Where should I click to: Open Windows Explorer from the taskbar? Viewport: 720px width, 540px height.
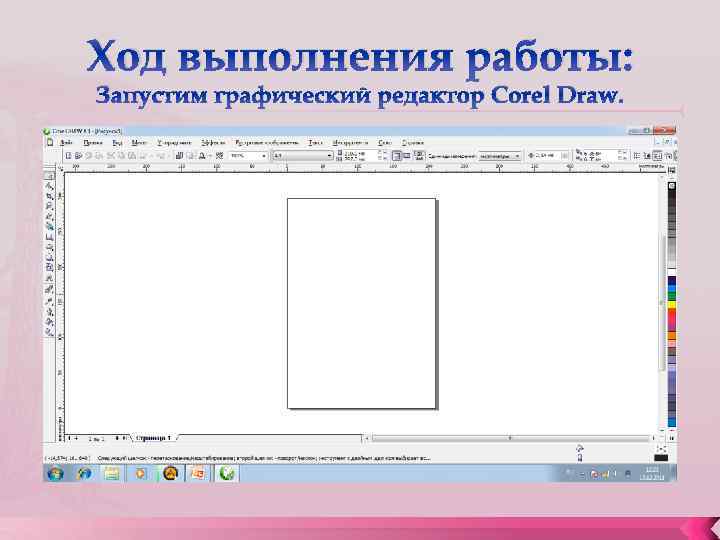[x=112, y=473]
